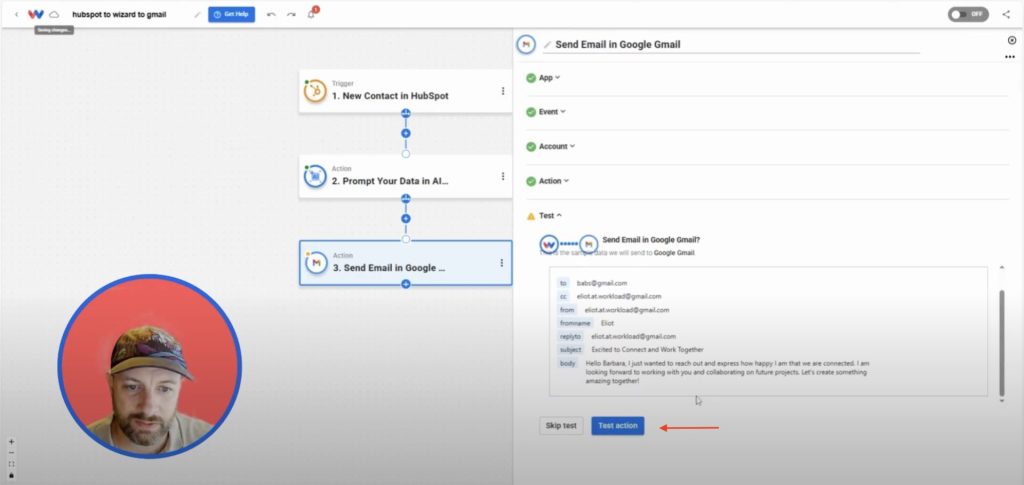Click the replyto field label
Viewport: 1024px width, 485px height.
click(570, 336)
